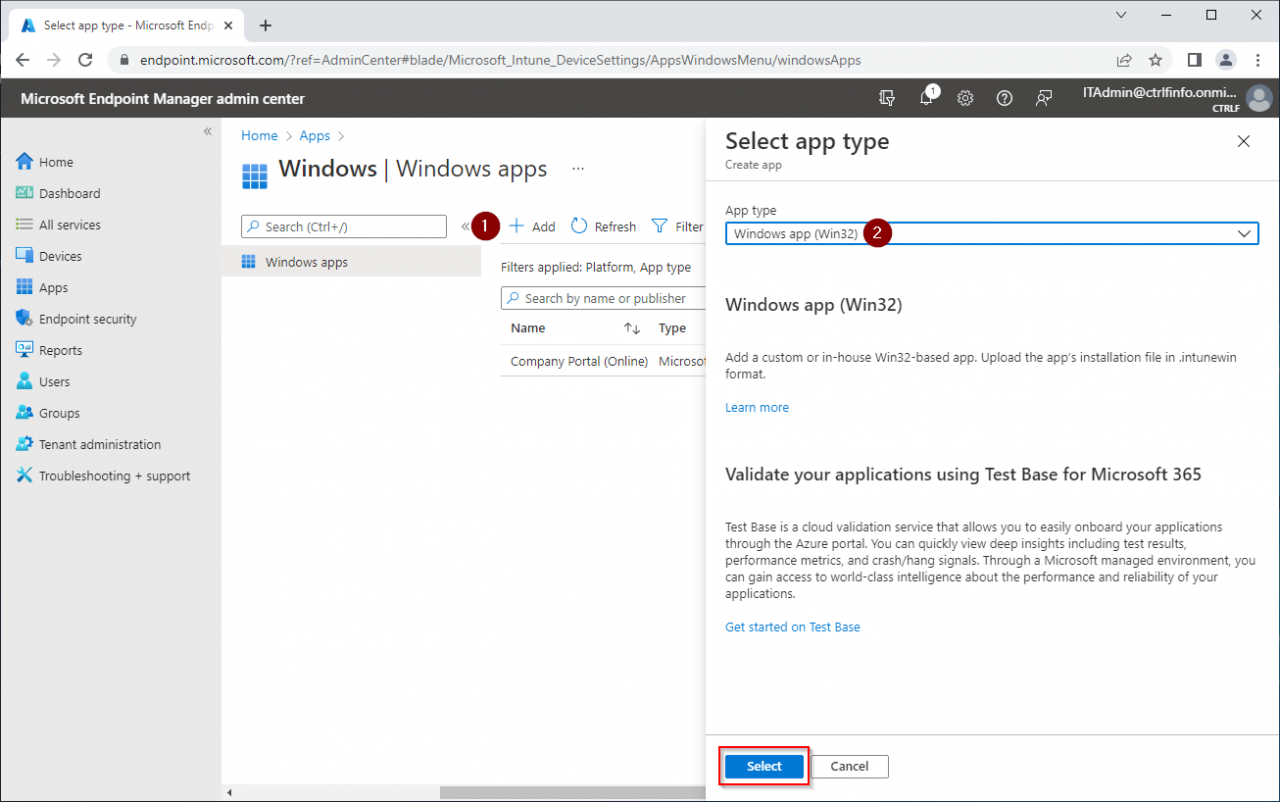
Task: Click Add in the Windows apps toolbar
Action: coord(532,227)
